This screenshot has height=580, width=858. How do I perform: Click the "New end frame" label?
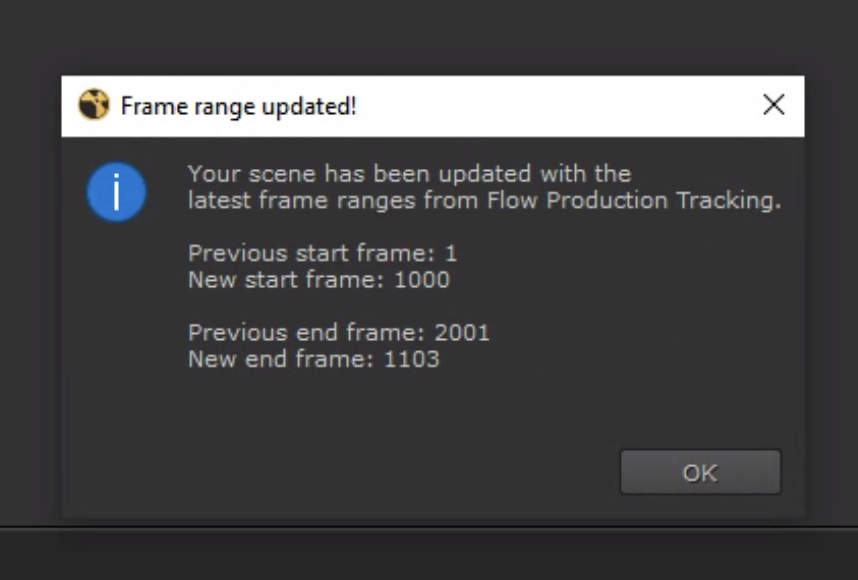(280, 358)
